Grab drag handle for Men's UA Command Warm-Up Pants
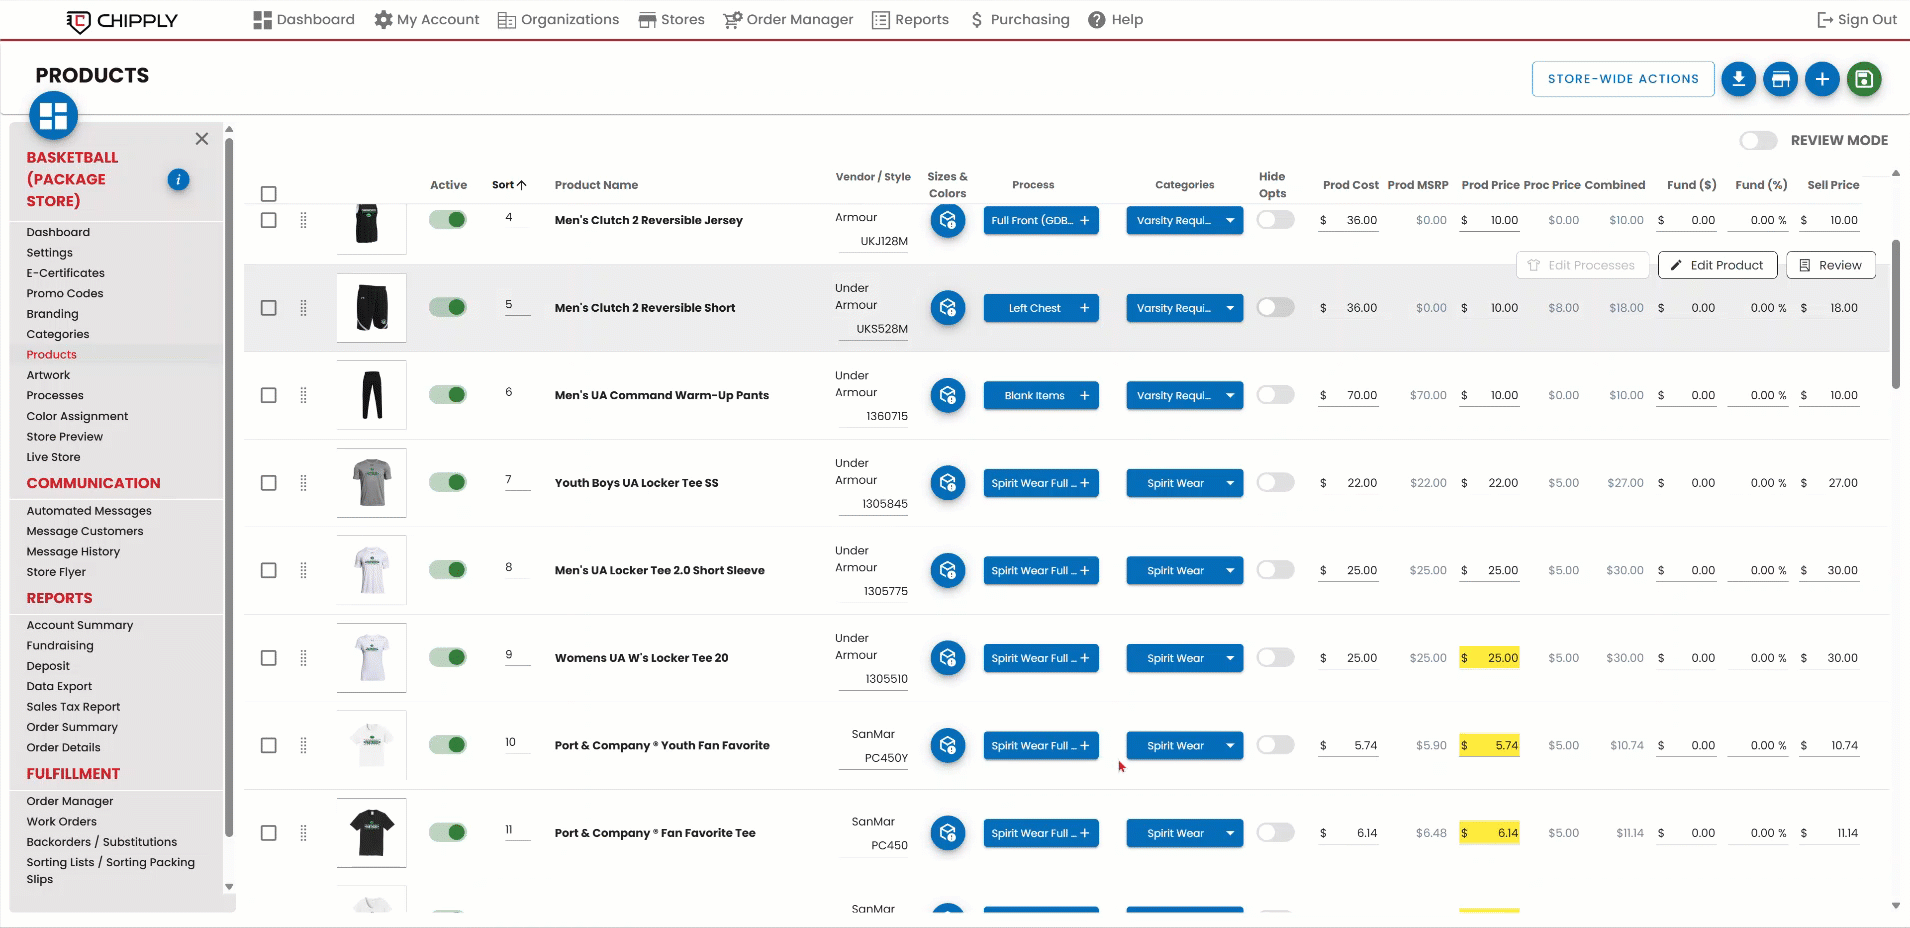This screenshot has height=928, width=1910. coord(303,396)
